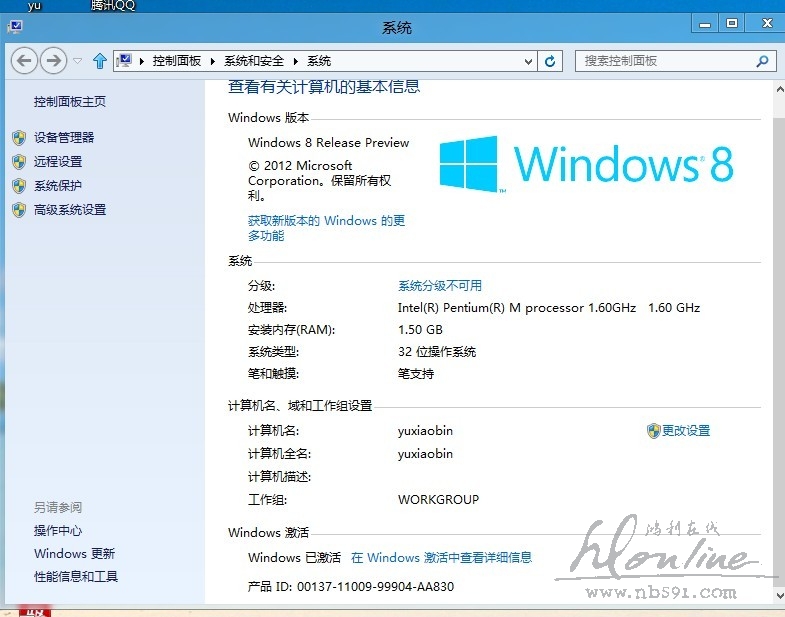Open the address bar history dropdown
Viewport: 785px width, 617px height.
pyautogui.click(x=528, y=61)
